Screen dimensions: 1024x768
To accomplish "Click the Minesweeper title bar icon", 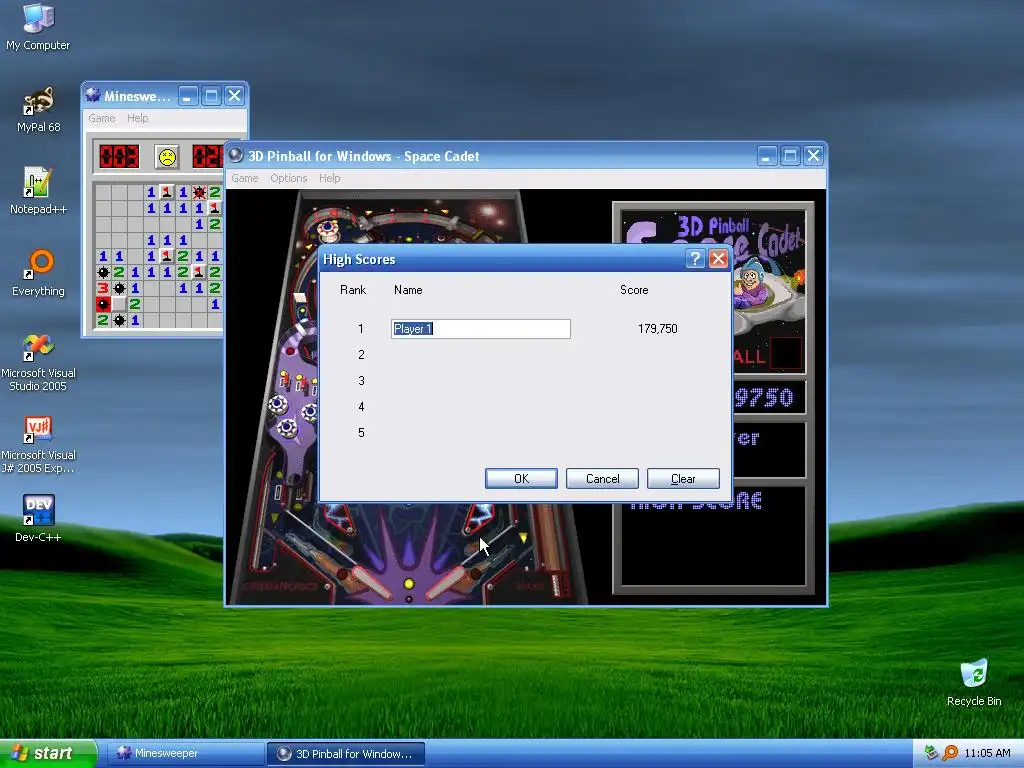I will tap(93, 95).
